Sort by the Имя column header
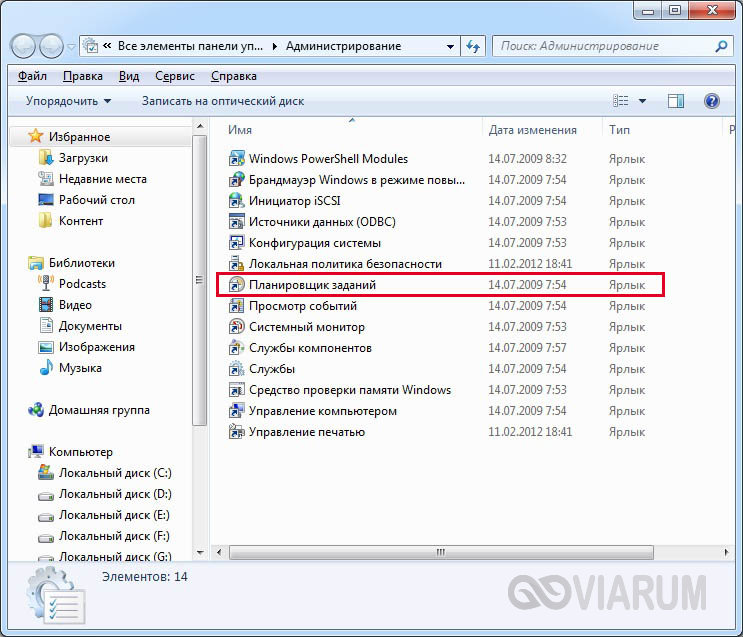Viewport: 743px width, 637px height. tap(240, 130)
